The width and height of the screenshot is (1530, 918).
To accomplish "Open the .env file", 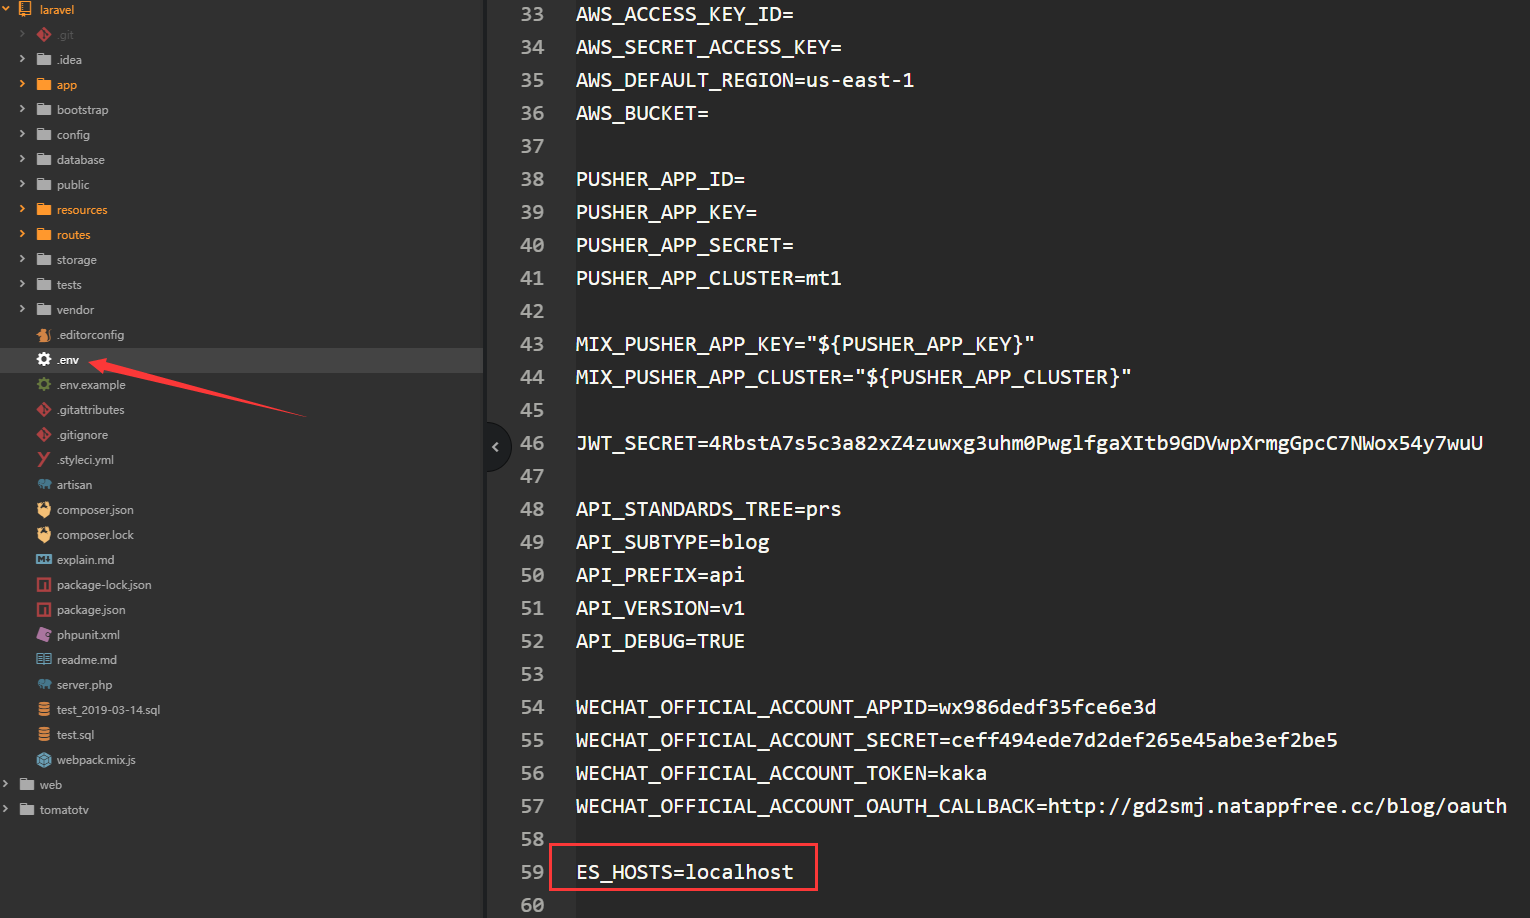I will [68, 360].
